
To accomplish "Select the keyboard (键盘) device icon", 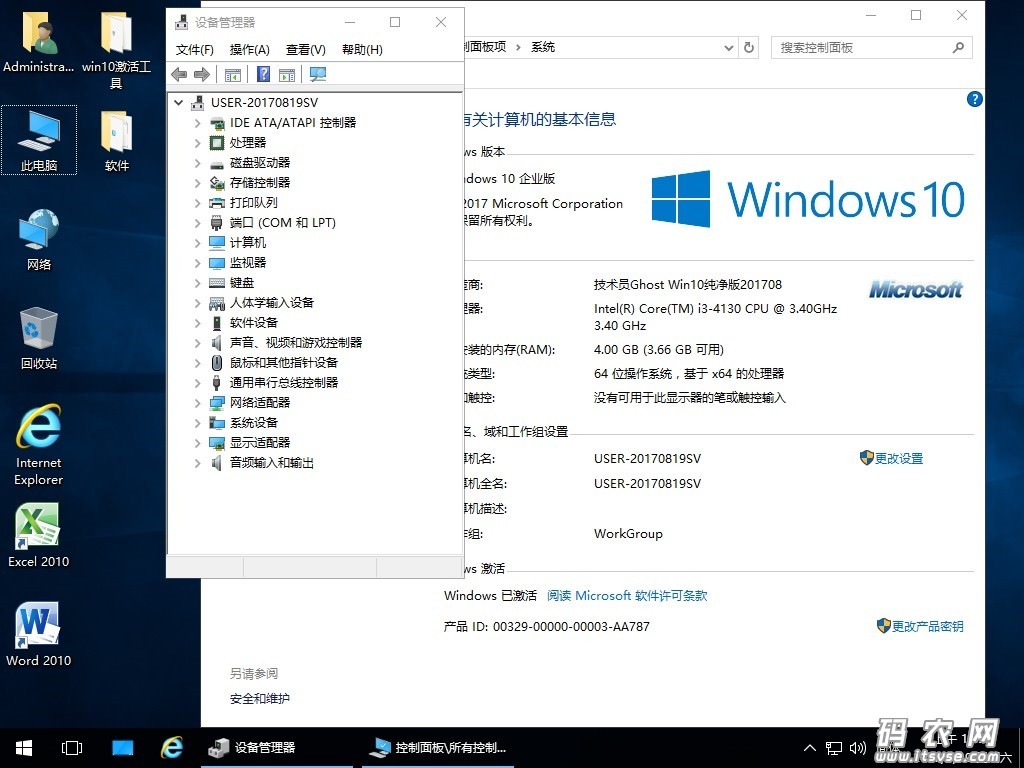I will (217, 283).
